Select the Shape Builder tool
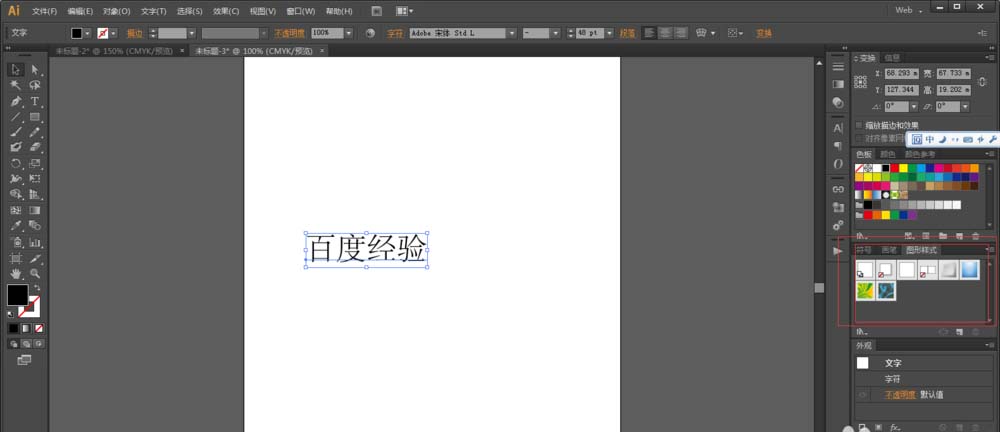 pyautogui.click(x=17, y=195)
